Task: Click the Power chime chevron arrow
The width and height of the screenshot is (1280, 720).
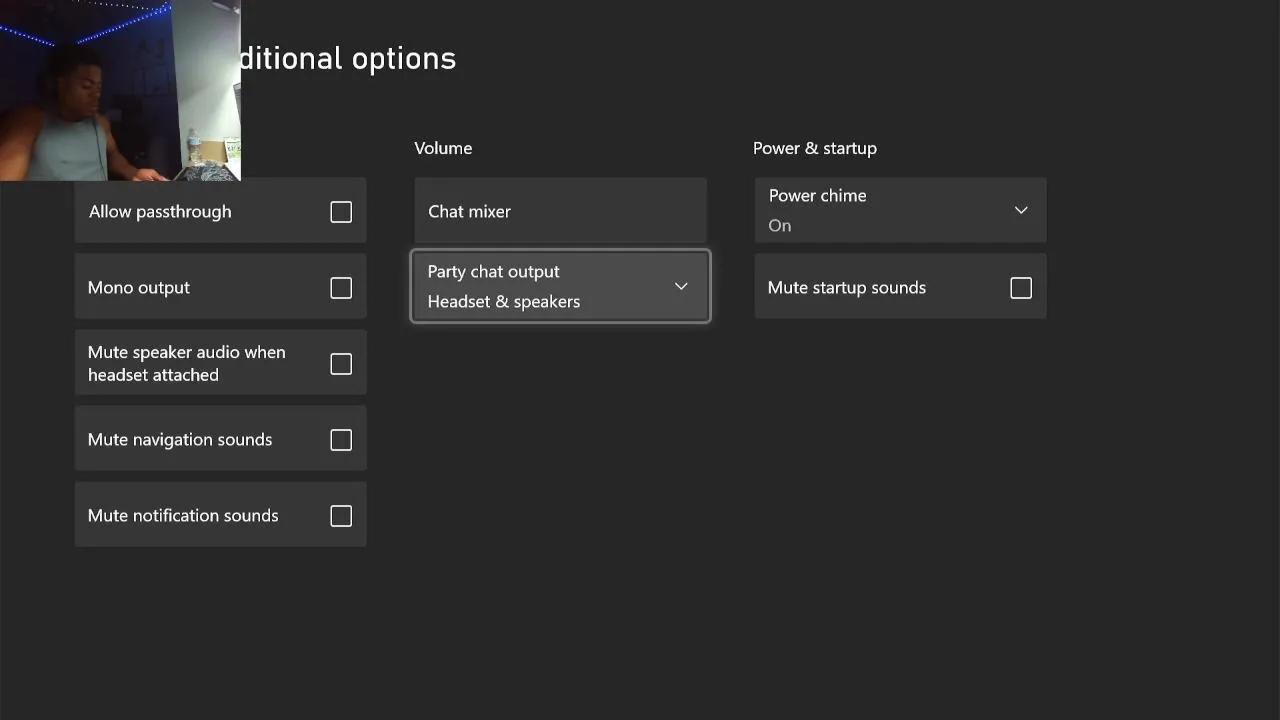Action: tap(1021, 210)
